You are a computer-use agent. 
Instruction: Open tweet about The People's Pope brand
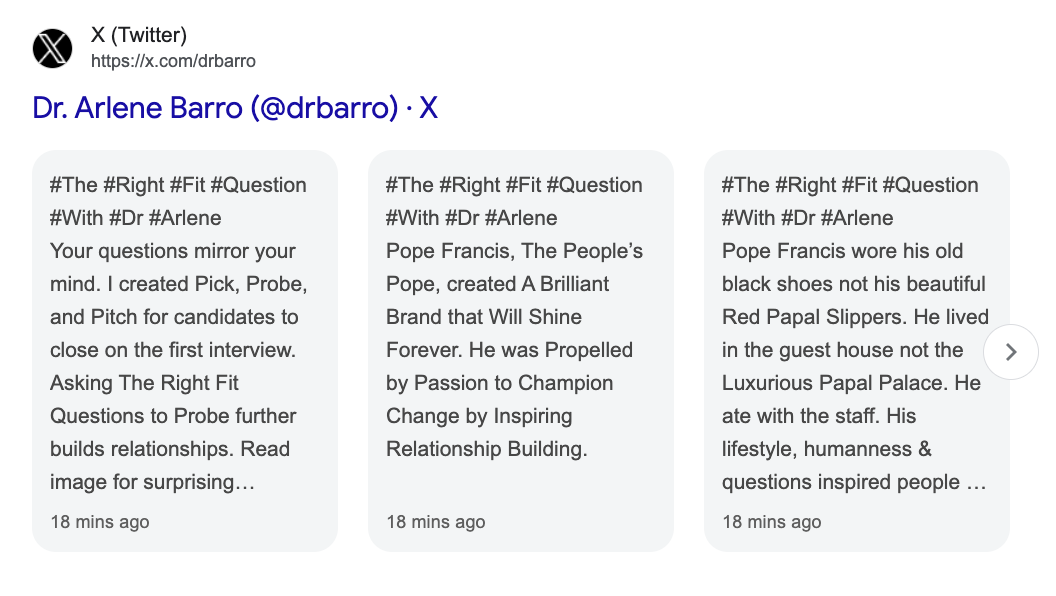pyautogui.click(x=521, y=351)
